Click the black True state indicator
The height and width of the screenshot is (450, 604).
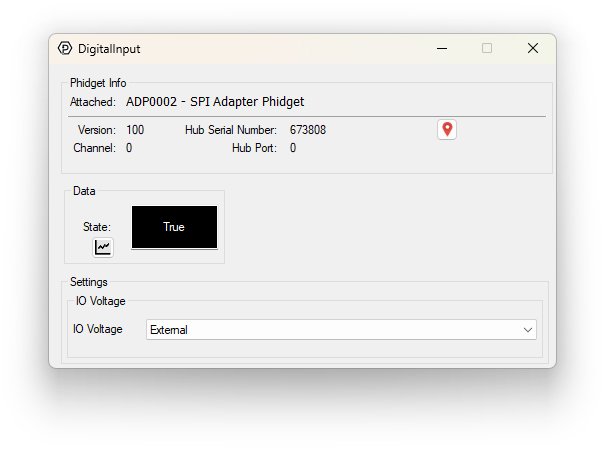(174, 227)
